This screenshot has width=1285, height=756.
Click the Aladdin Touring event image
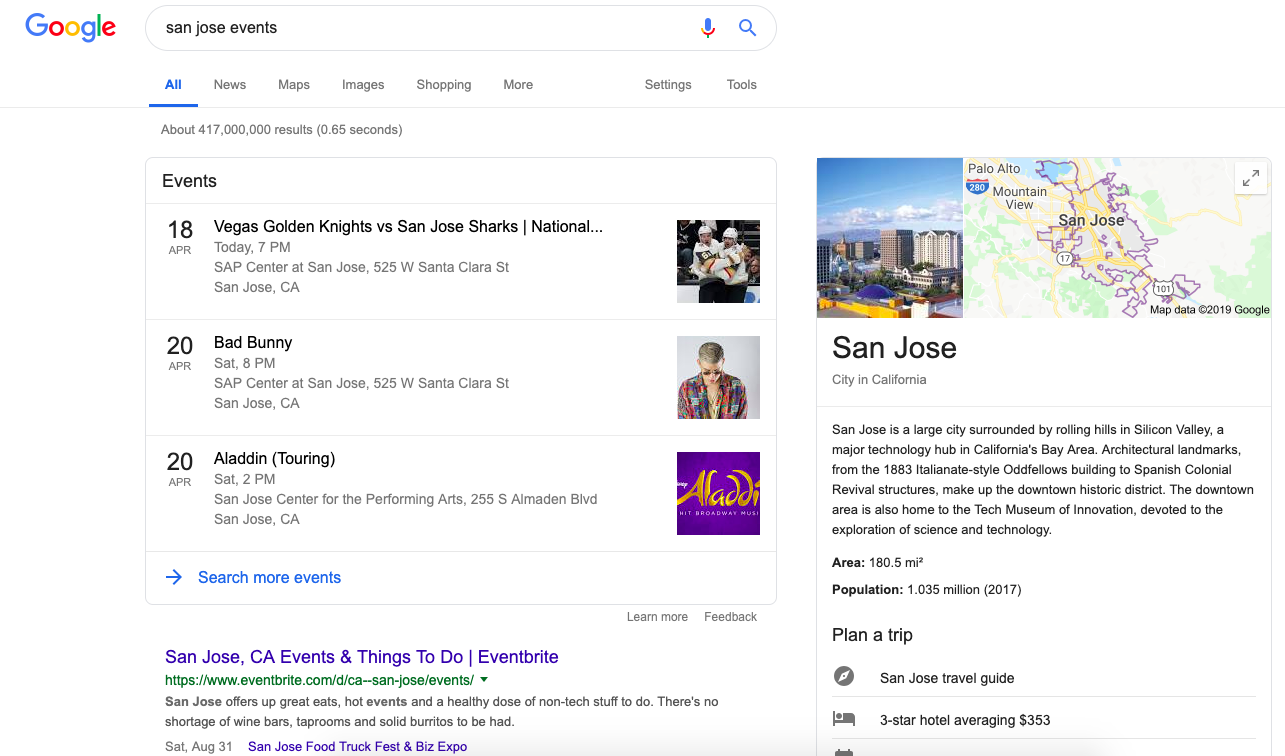pos(718,493)
